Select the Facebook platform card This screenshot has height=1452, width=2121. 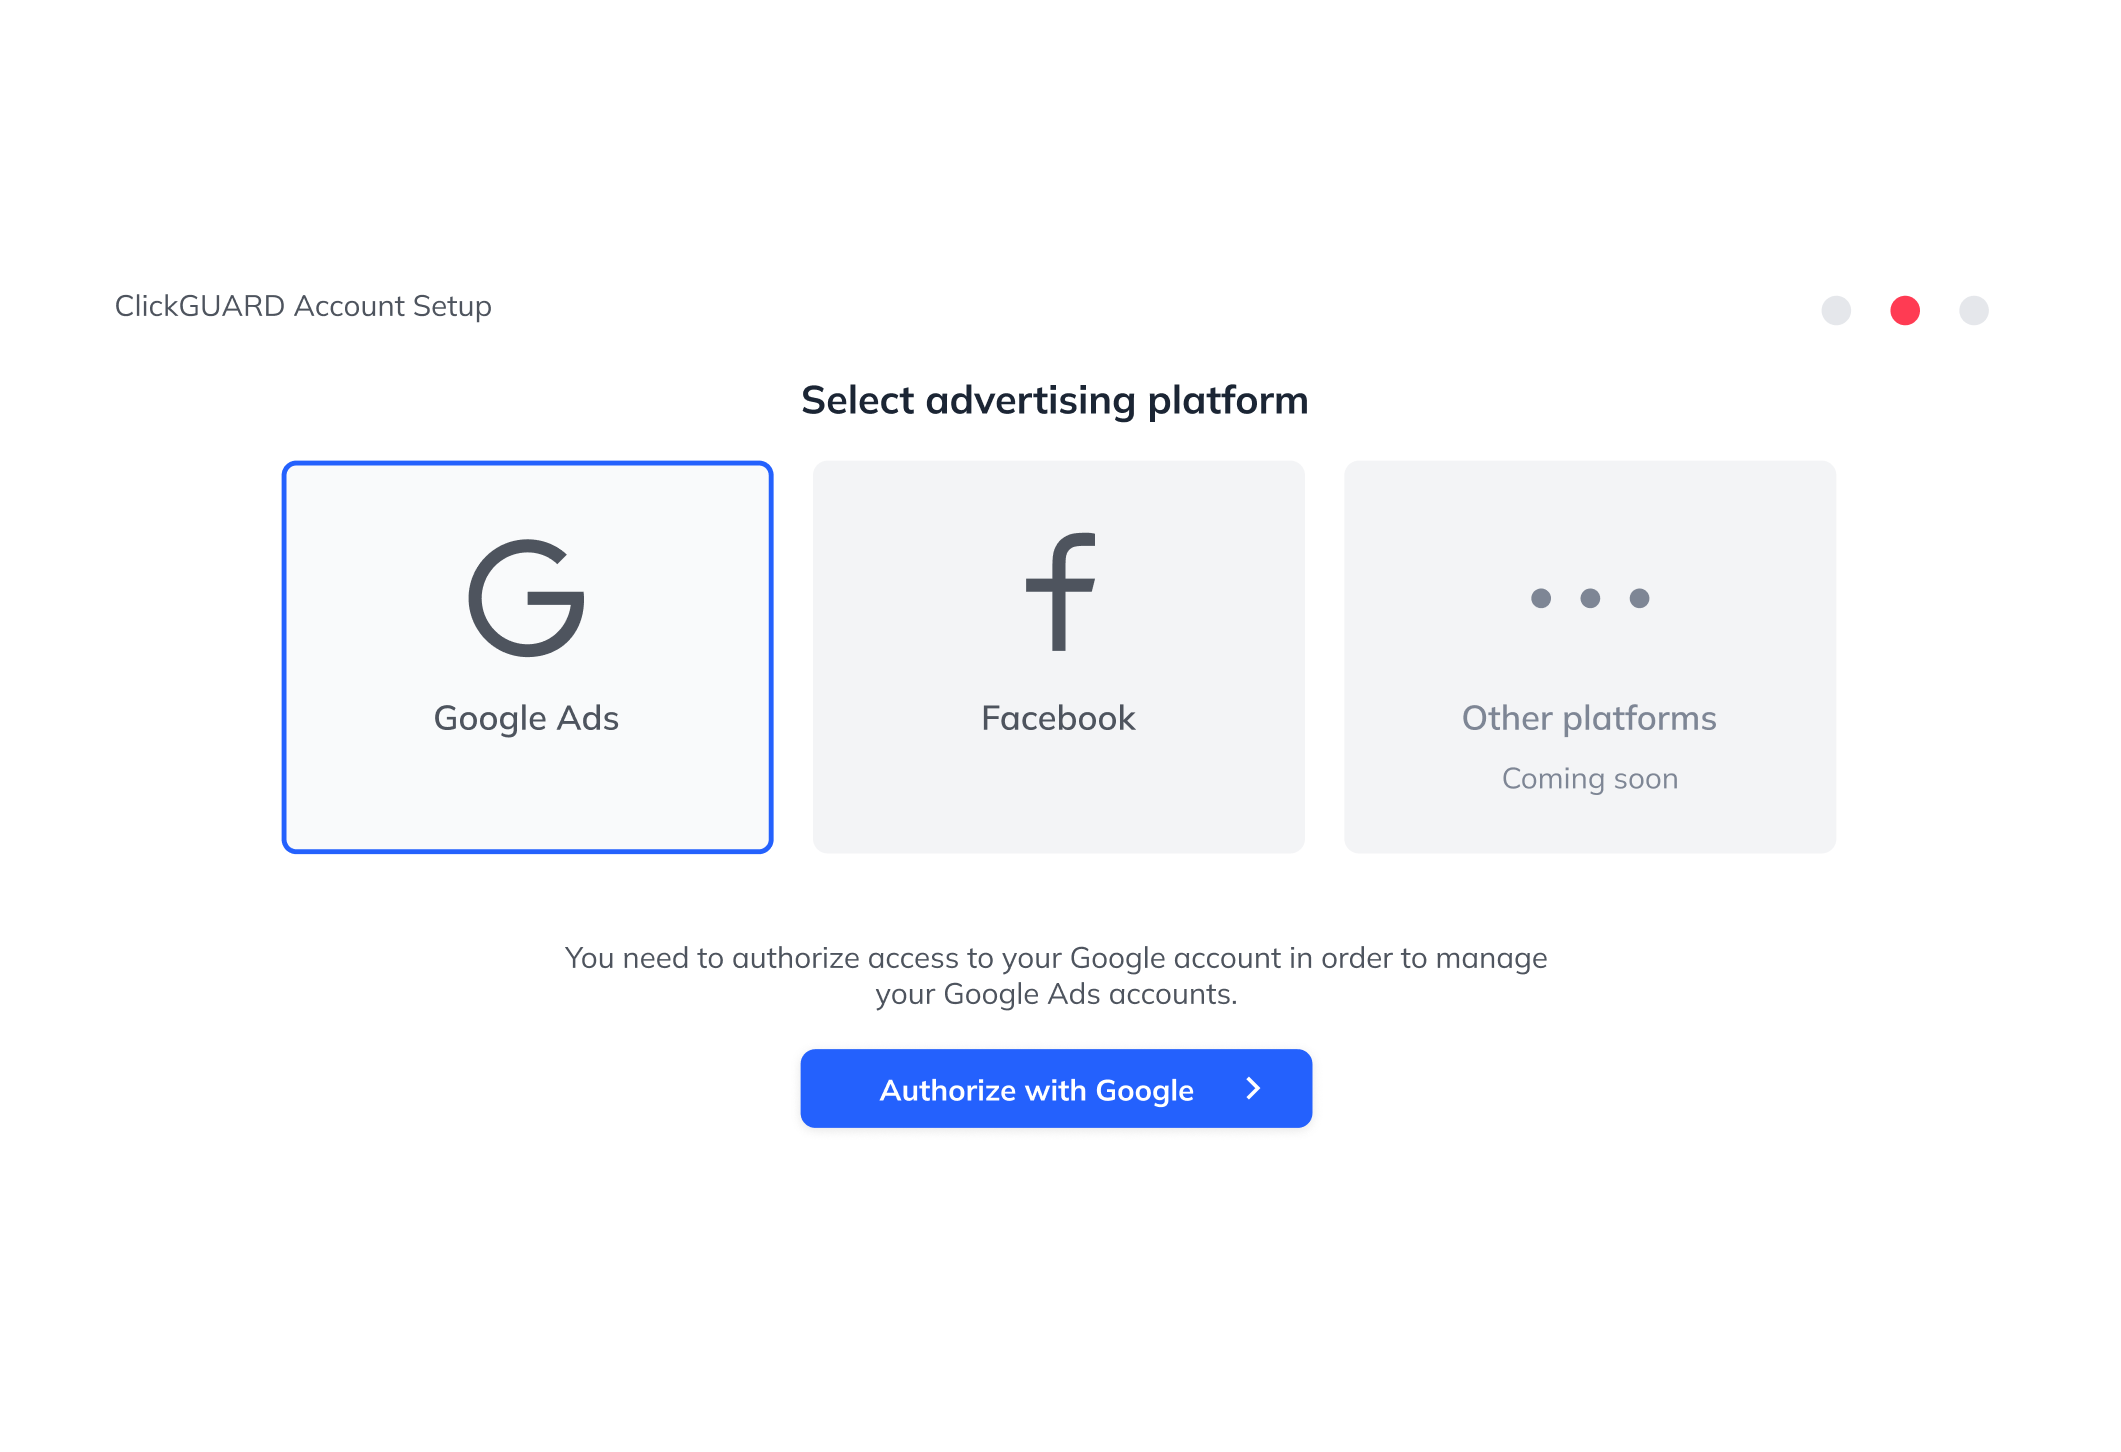coord(1058,657)
